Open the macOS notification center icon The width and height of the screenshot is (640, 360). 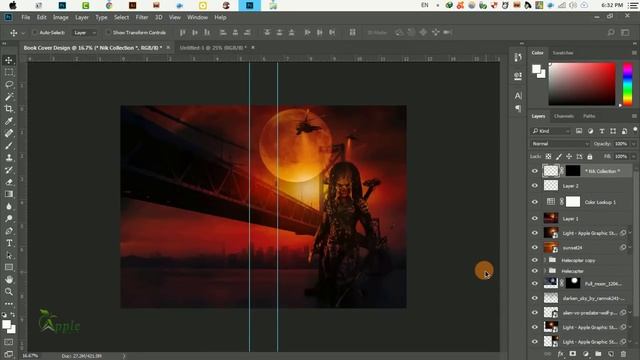633,5
